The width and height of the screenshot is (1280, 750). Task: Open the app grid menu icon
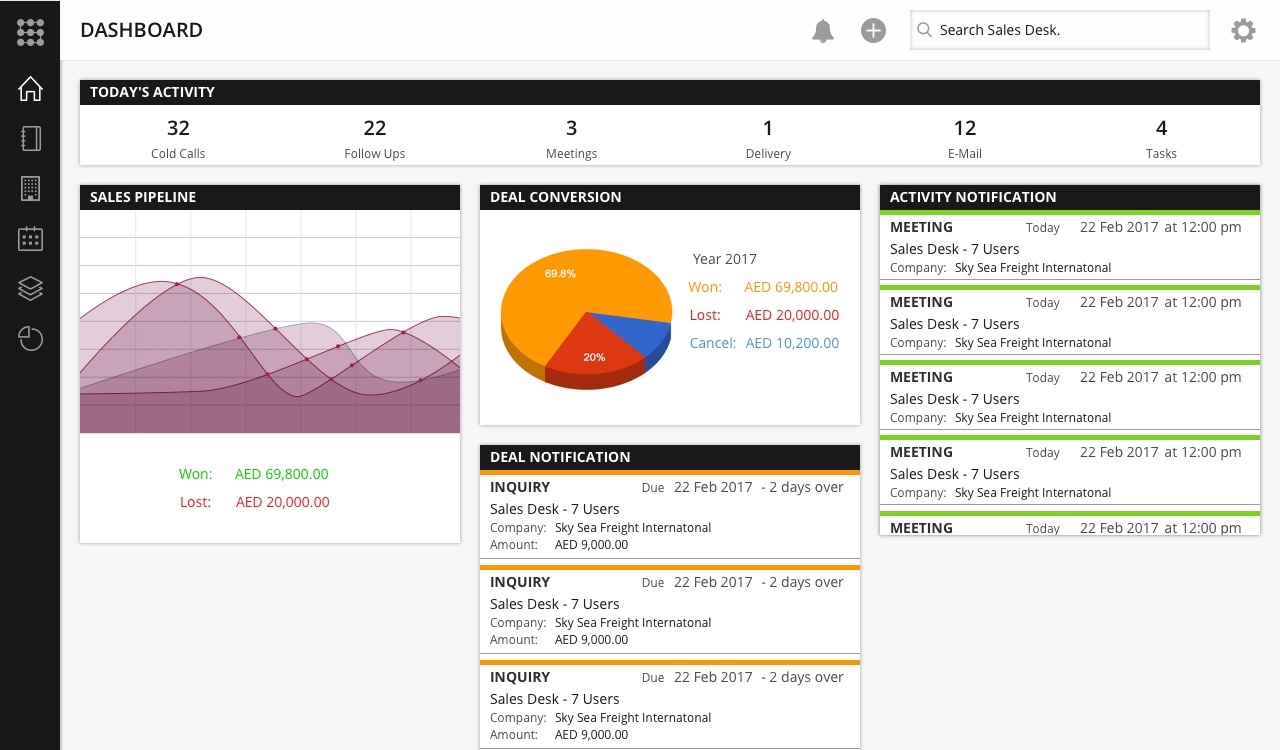(x=30, y=32)
